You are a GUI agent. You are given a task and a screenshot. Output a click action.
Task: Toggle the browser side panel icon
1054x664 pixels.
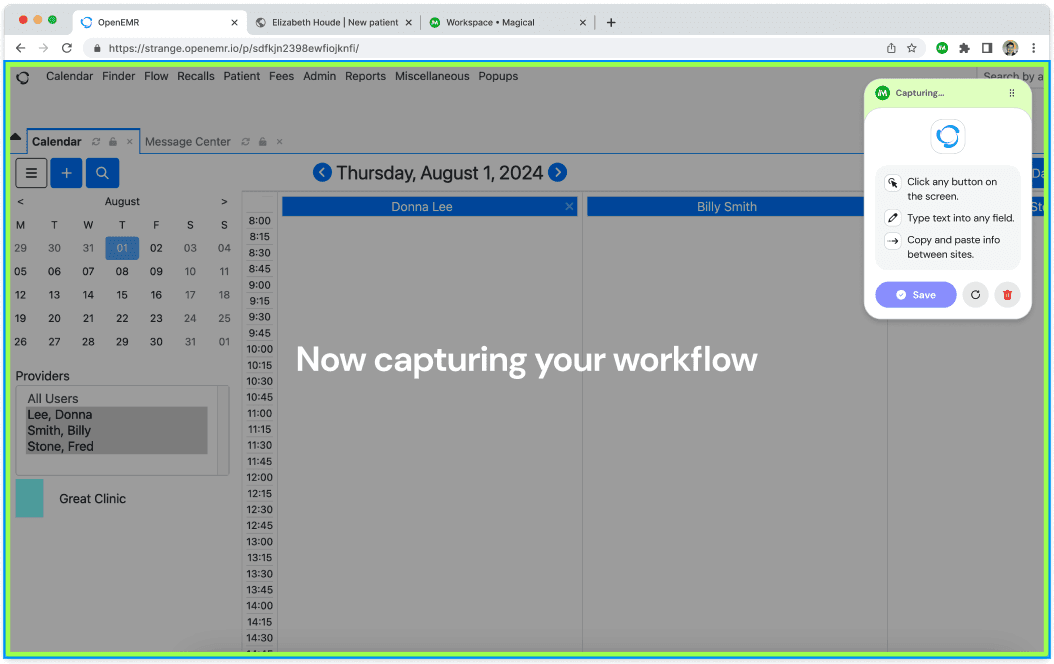[987, 48]
